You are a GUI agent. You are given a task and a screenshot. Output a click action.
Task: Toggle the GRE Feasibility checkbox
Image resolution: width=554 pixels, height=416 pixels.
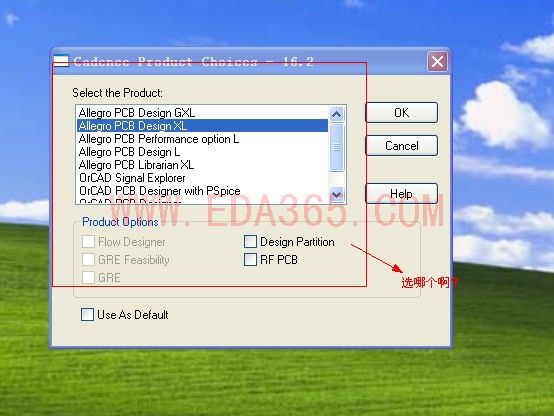(x=88, y=259)
